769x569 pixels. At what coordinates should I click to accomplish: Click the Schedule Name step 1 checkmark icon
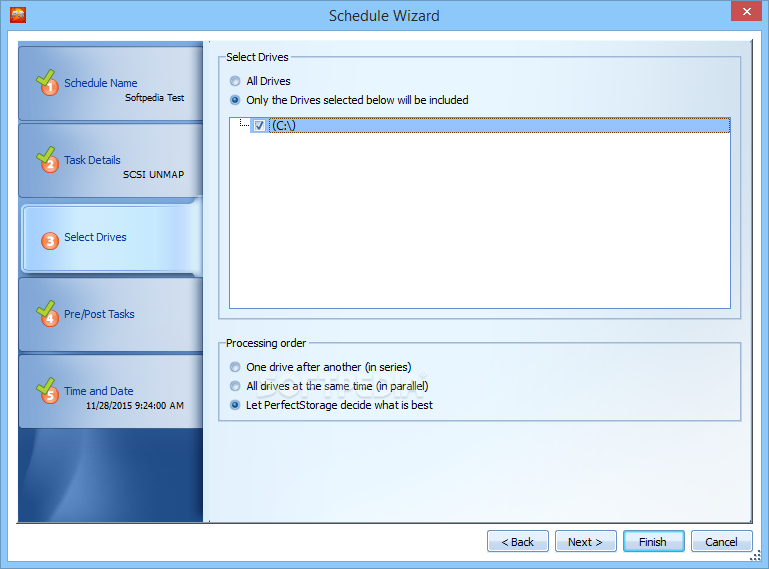(47, 82)
